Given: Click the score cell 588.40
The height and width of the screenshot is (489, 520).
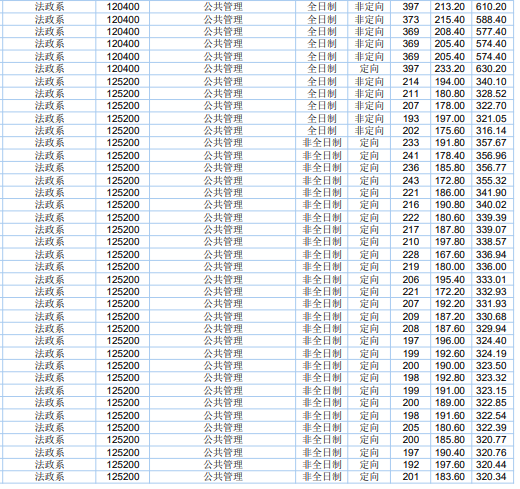Looking at the screenshot, I should [x=491, y=19].
